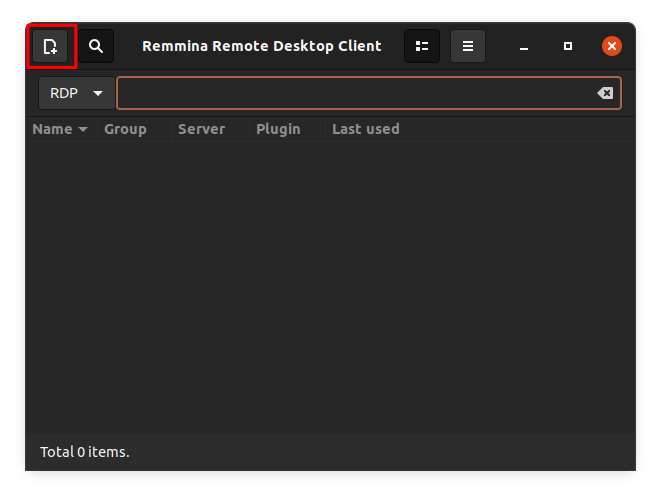Click in the quick connect address field

(369, 93)
